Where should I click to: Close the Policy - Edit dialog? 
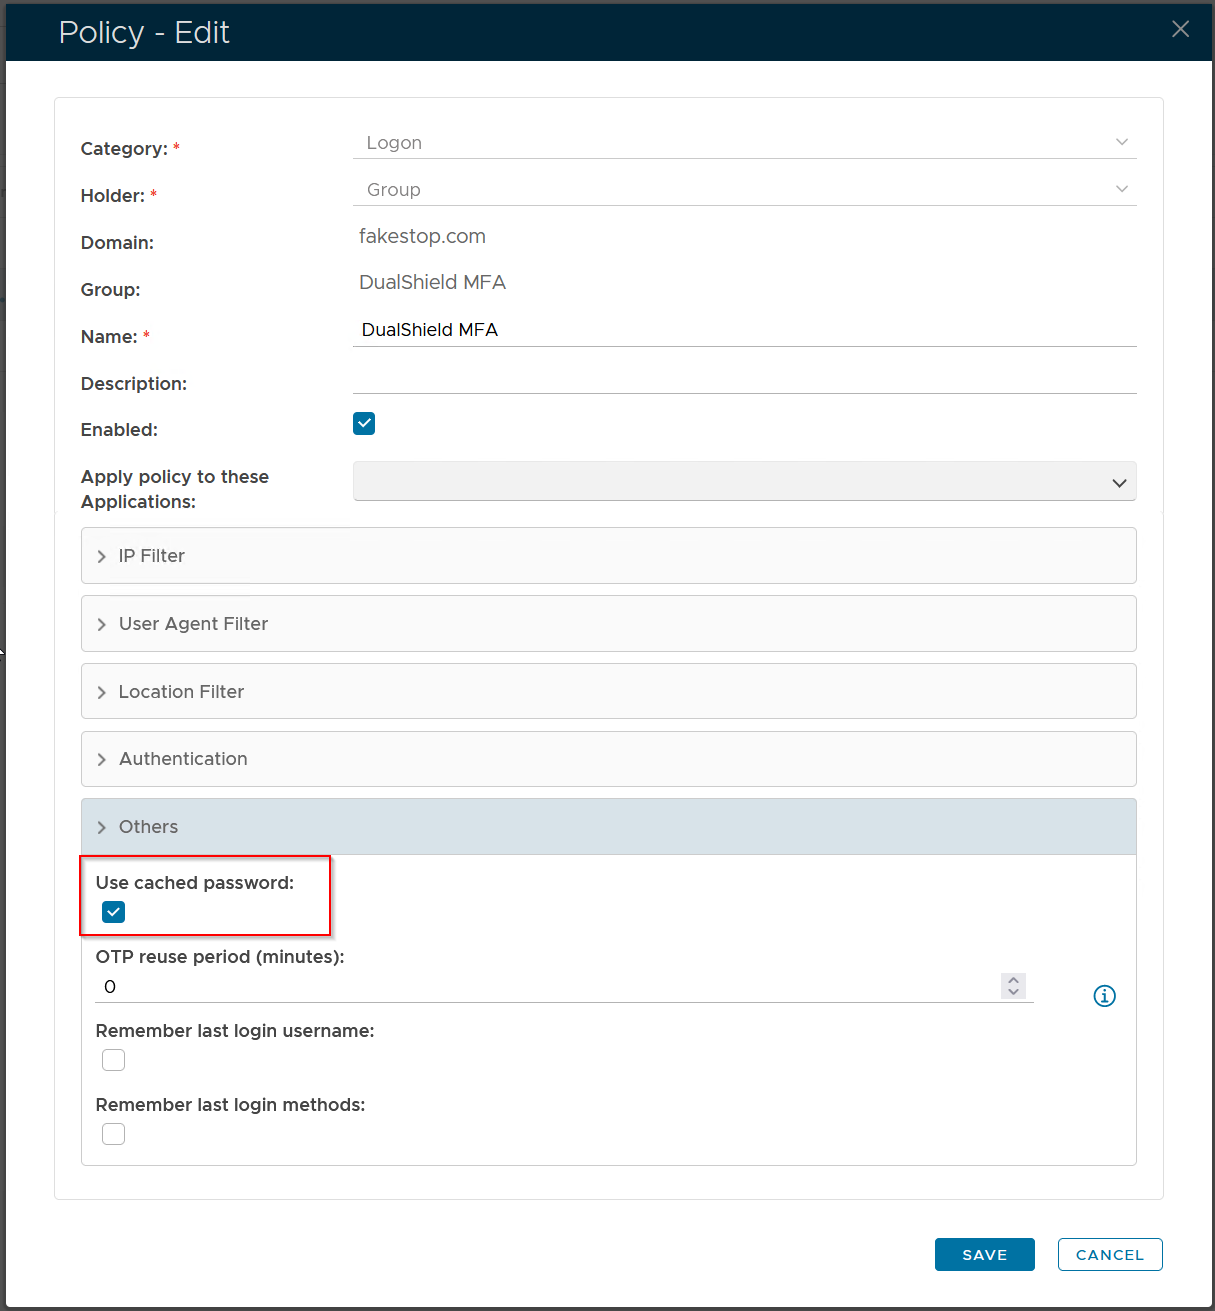(x=1180, y=29)
